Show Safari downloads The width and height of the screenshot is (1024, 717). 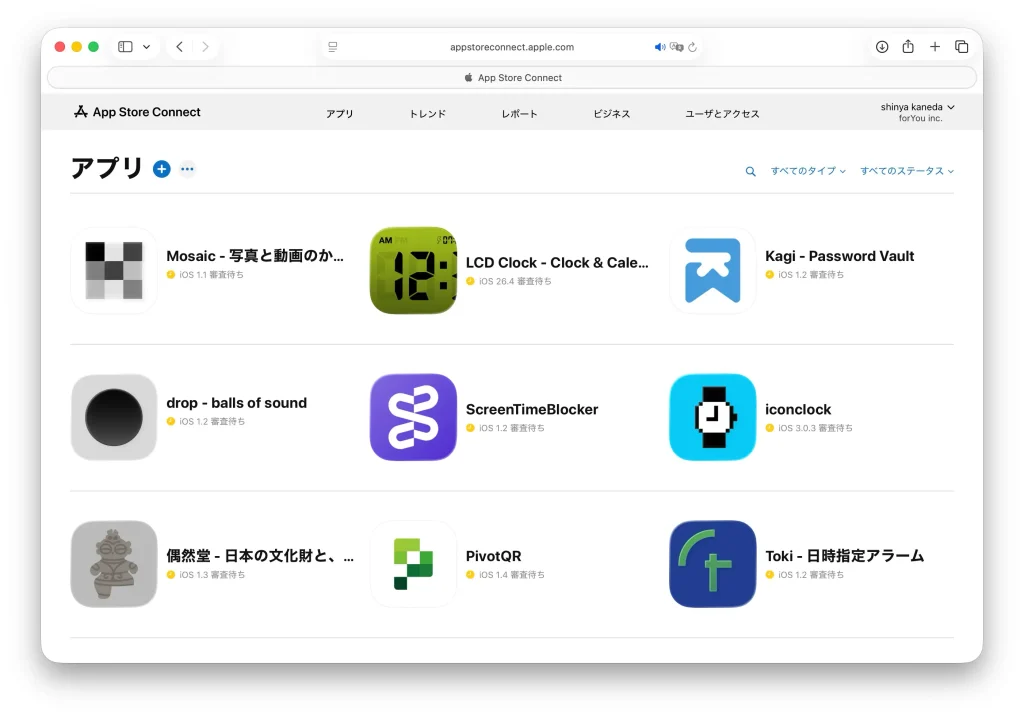pyautogui.click(x=882, y=47)
